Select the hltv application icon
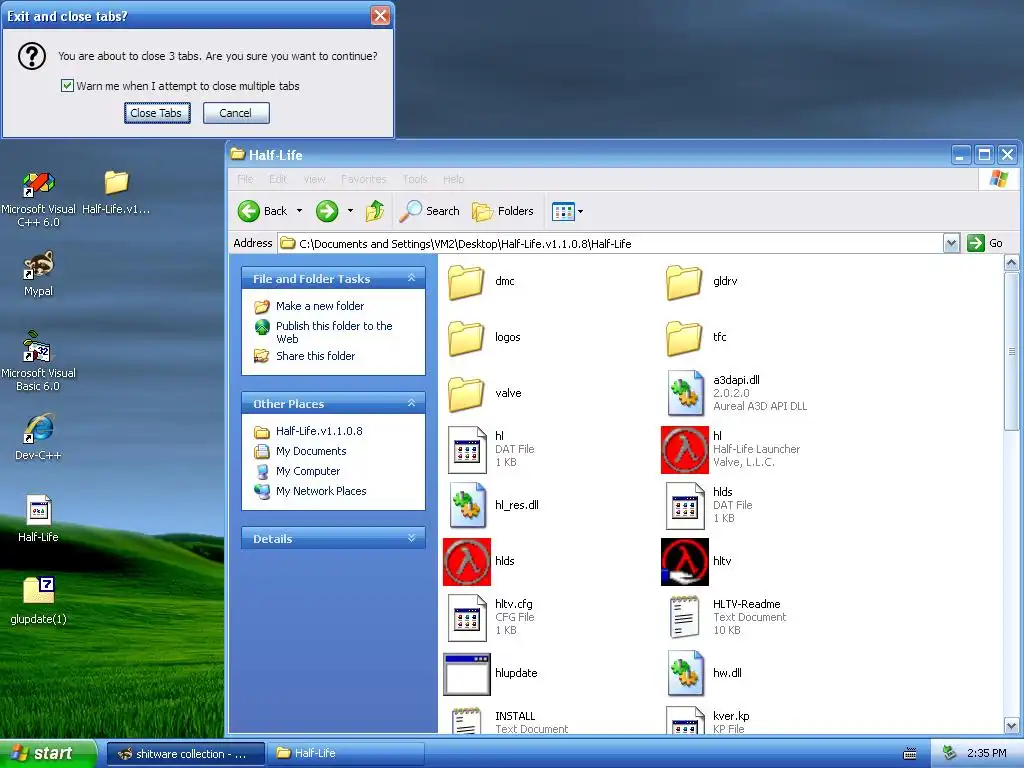Screen dimensions: 1024x768 tap(684, 562)
